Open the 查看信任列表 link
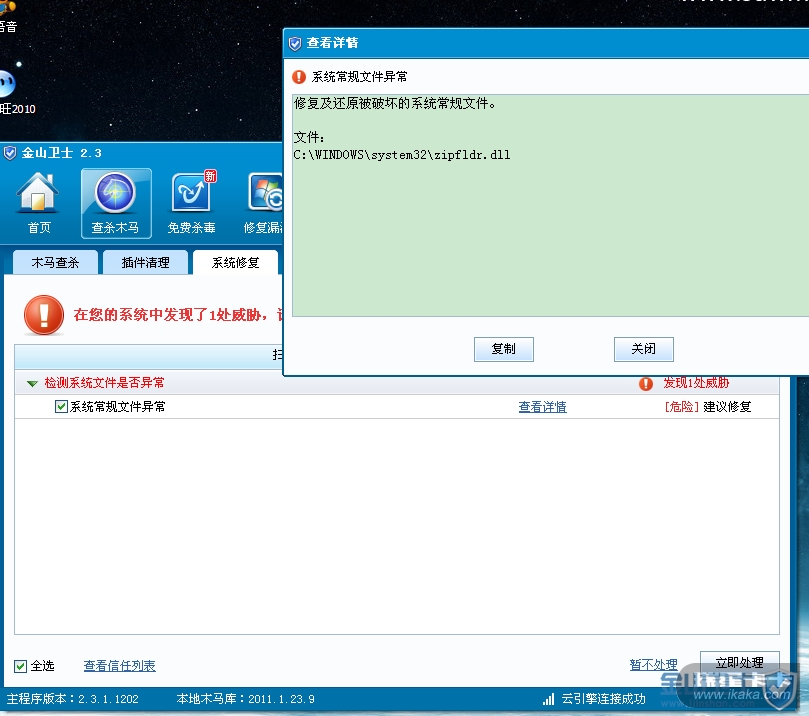 119,666
